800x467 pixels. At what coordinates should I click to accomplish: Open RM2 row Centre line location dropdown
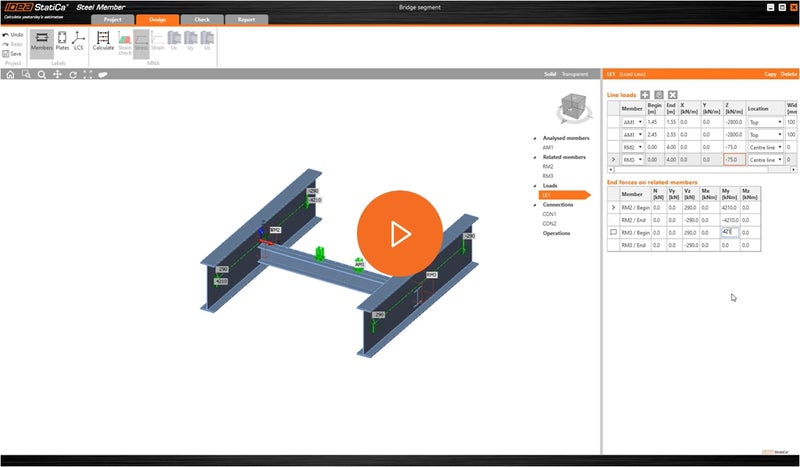[765, 147]
